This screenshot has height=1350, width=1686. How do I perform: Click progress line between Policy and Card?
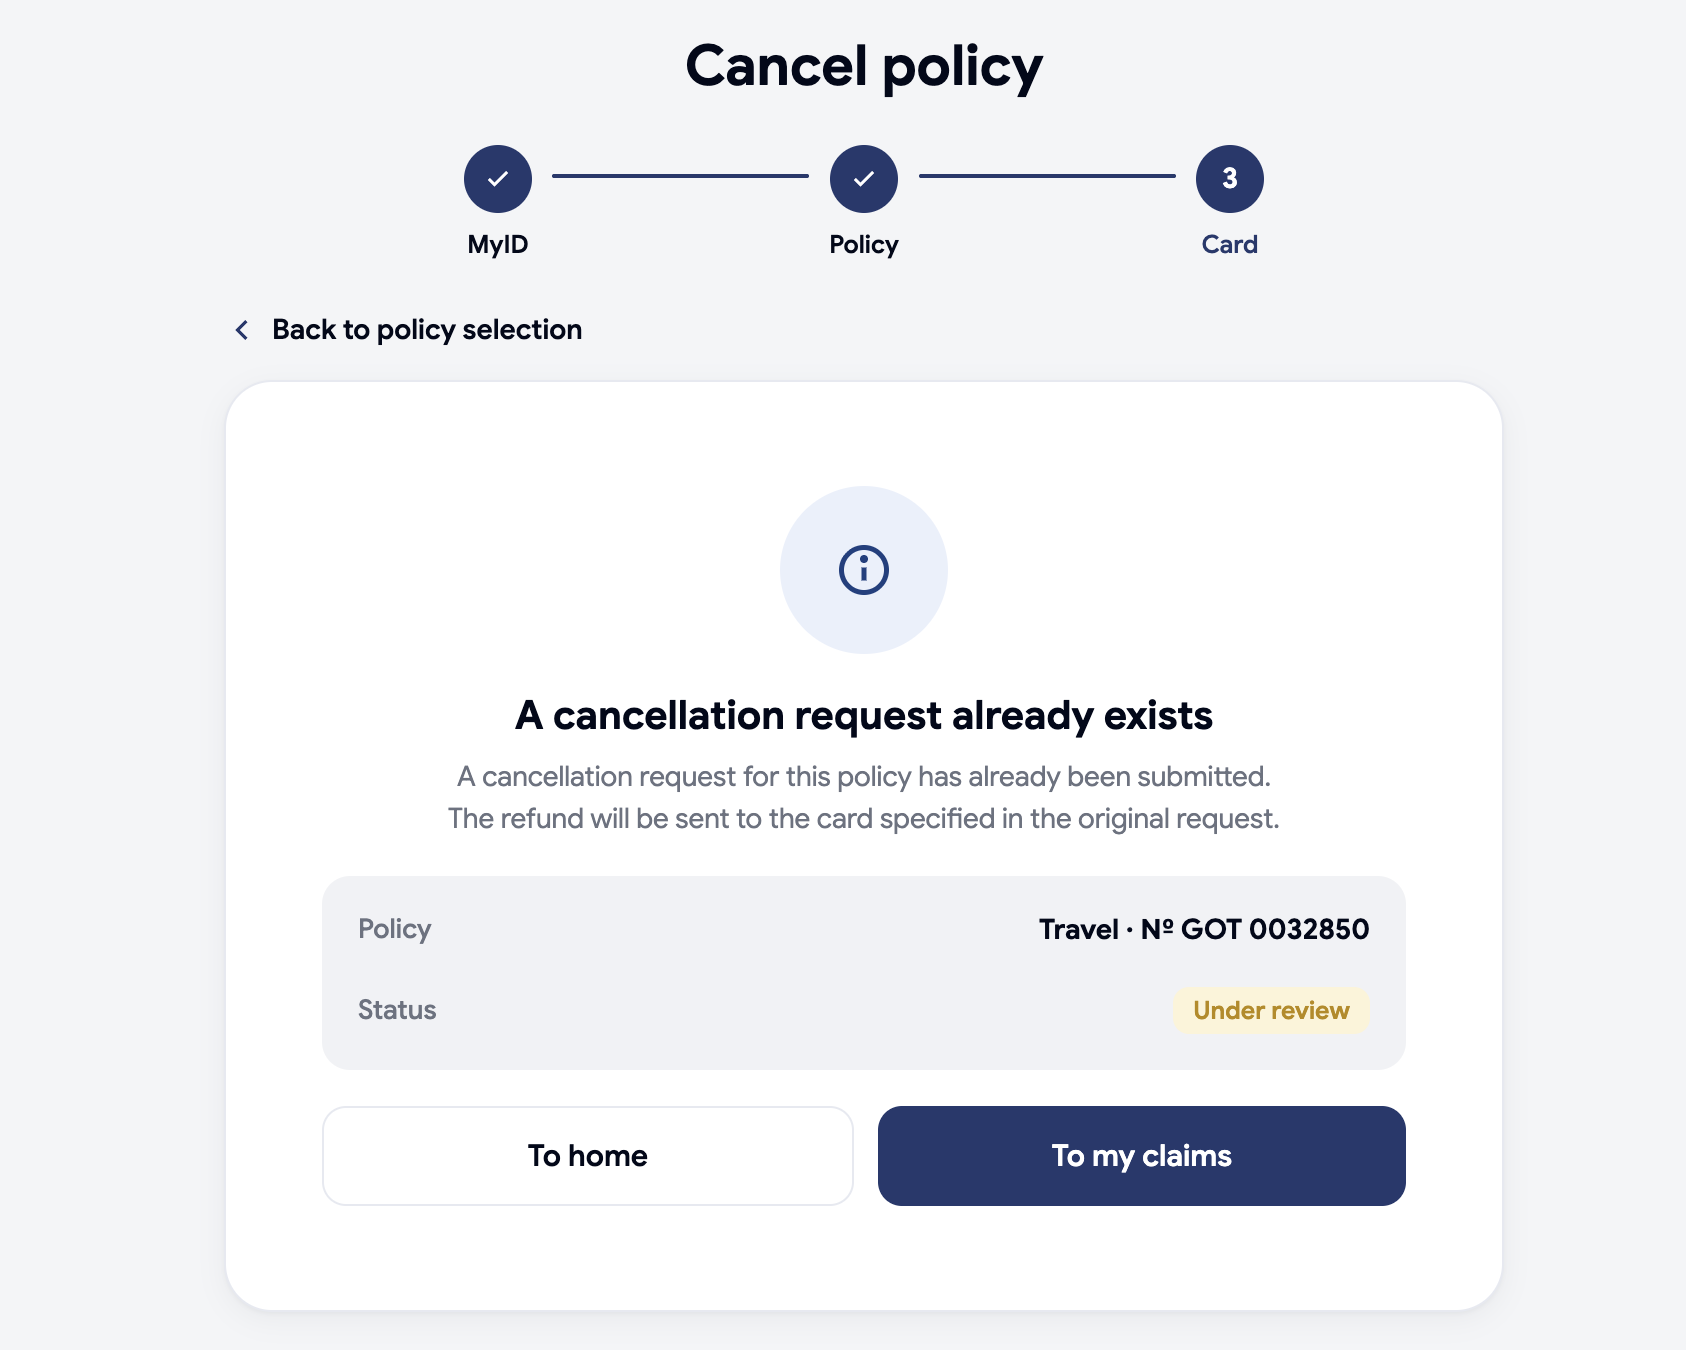[1047, 176]
